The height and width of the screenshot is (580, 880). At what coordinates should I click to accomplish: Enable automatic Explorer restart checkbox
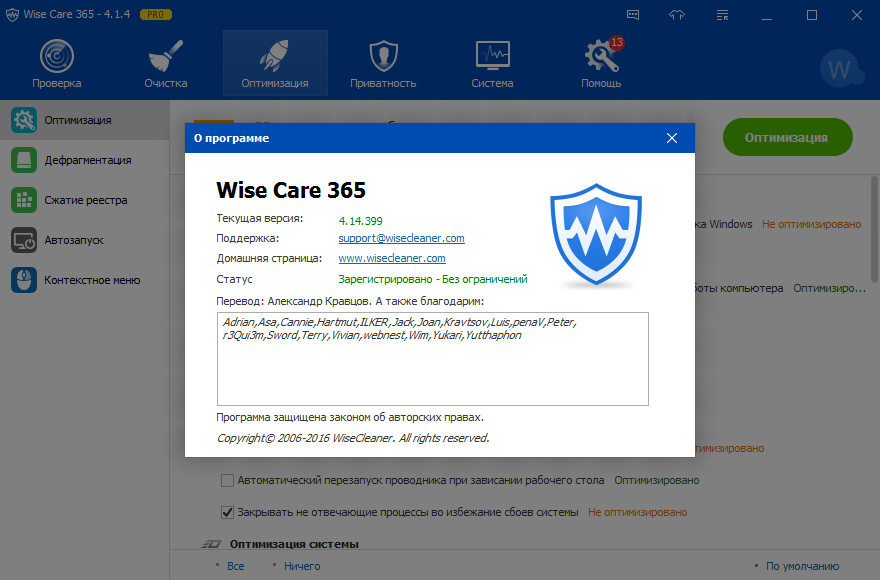[228, 480]
